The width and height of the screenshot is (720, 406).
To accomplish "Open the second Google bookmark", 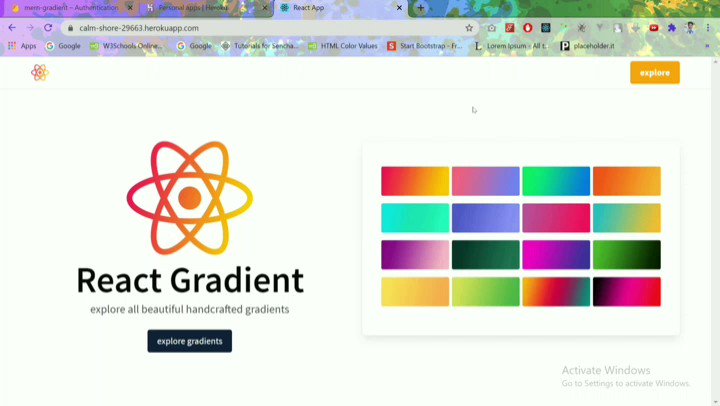I will point(194,46).
